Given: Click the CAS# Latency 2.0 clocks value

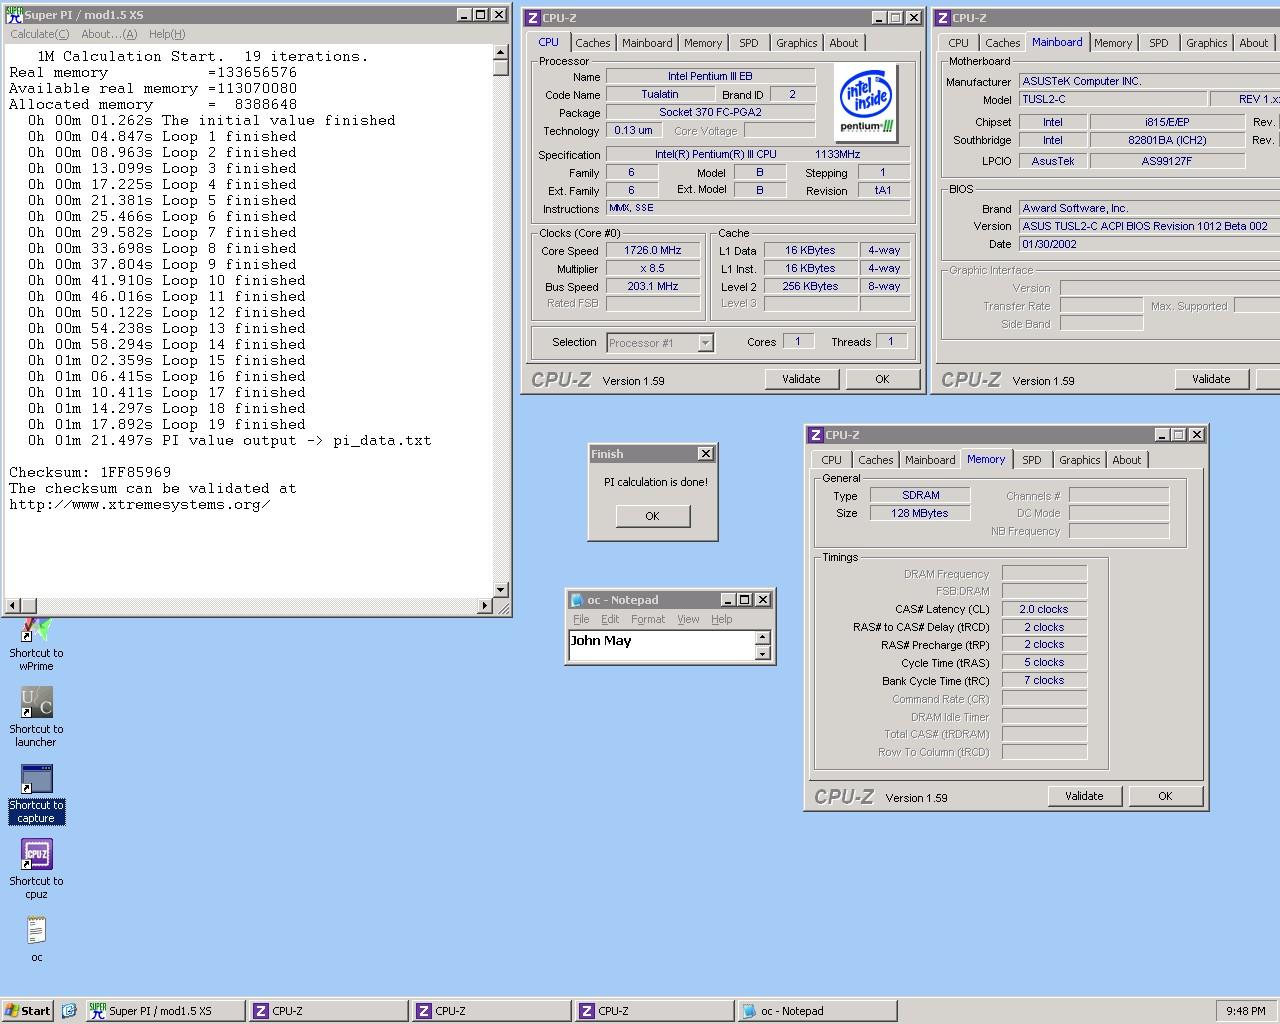Looking at the screenshot, I should [1044, 609].
